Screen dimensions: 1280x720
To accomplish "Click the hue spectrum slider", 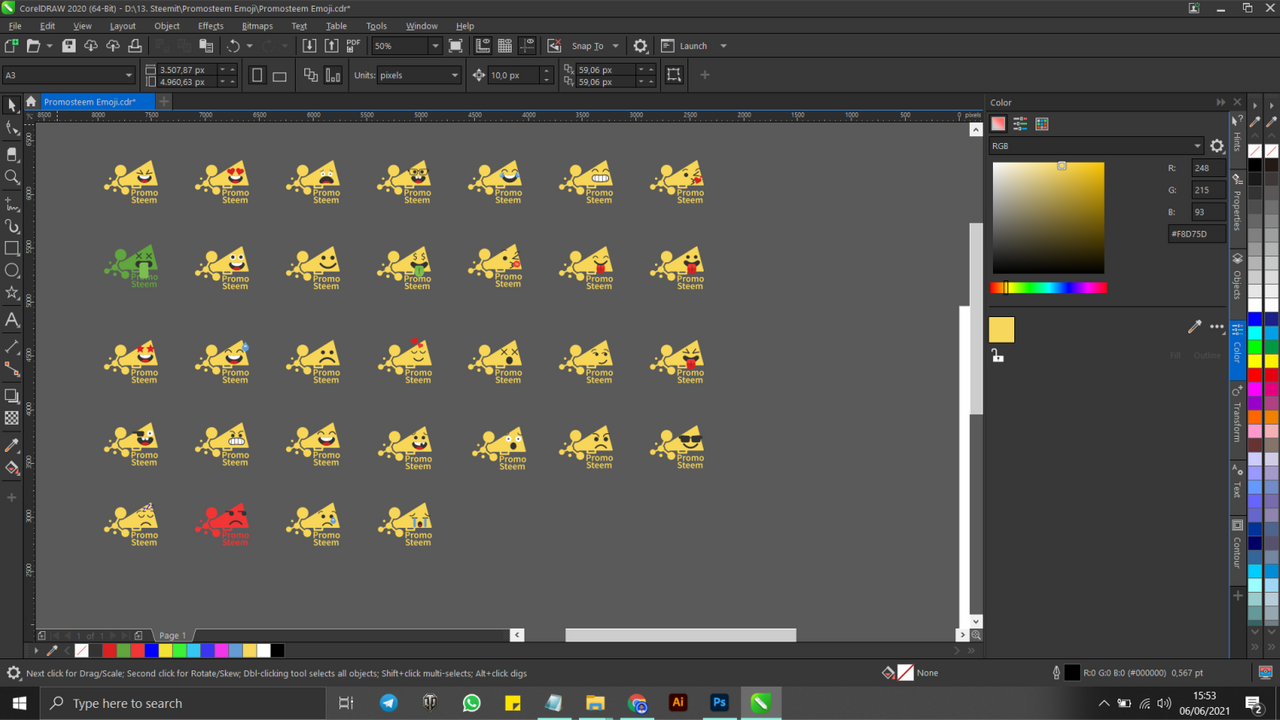I will [x=1048, y=288].
